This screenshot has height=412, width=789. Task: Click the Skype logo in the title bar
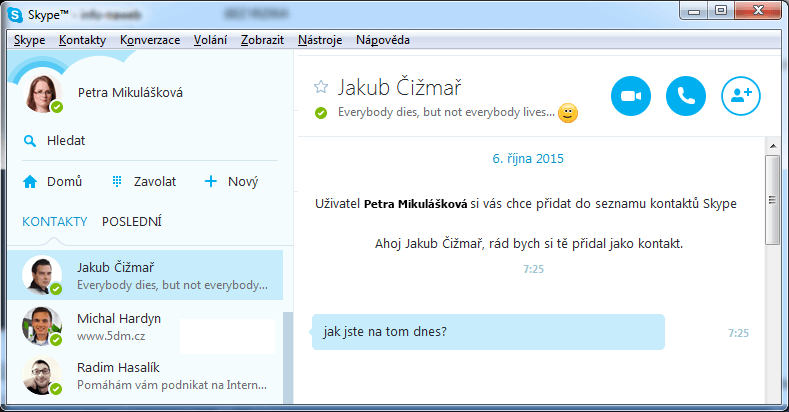pyautogui.click(x=16, y=15)
